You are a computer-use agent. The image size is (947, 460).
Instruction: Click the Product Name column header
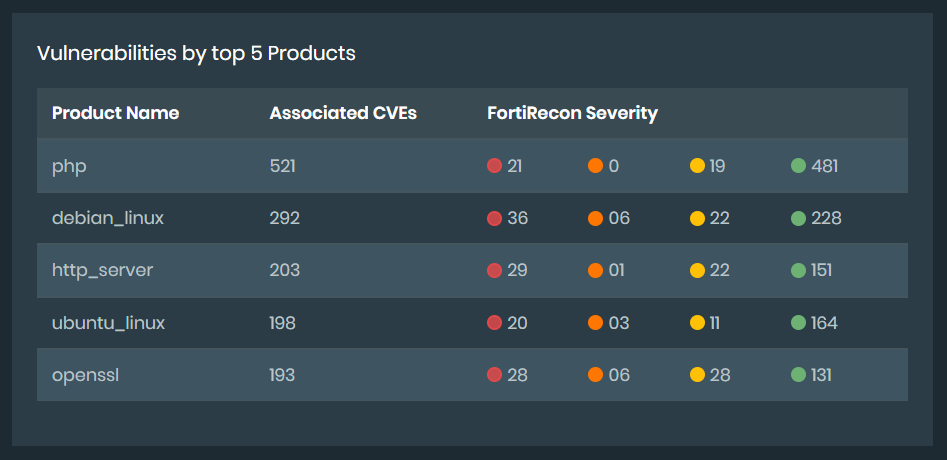115,113
